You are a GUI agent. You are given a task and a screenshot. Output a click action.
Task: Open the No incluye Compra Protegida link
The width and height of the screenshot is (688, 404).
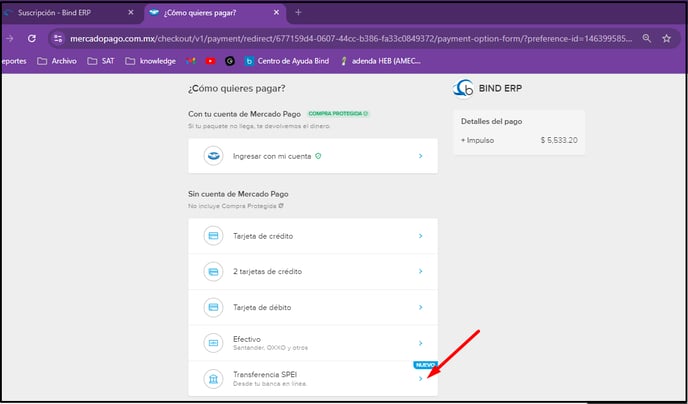pyautogui.click(x=236, y=205)
